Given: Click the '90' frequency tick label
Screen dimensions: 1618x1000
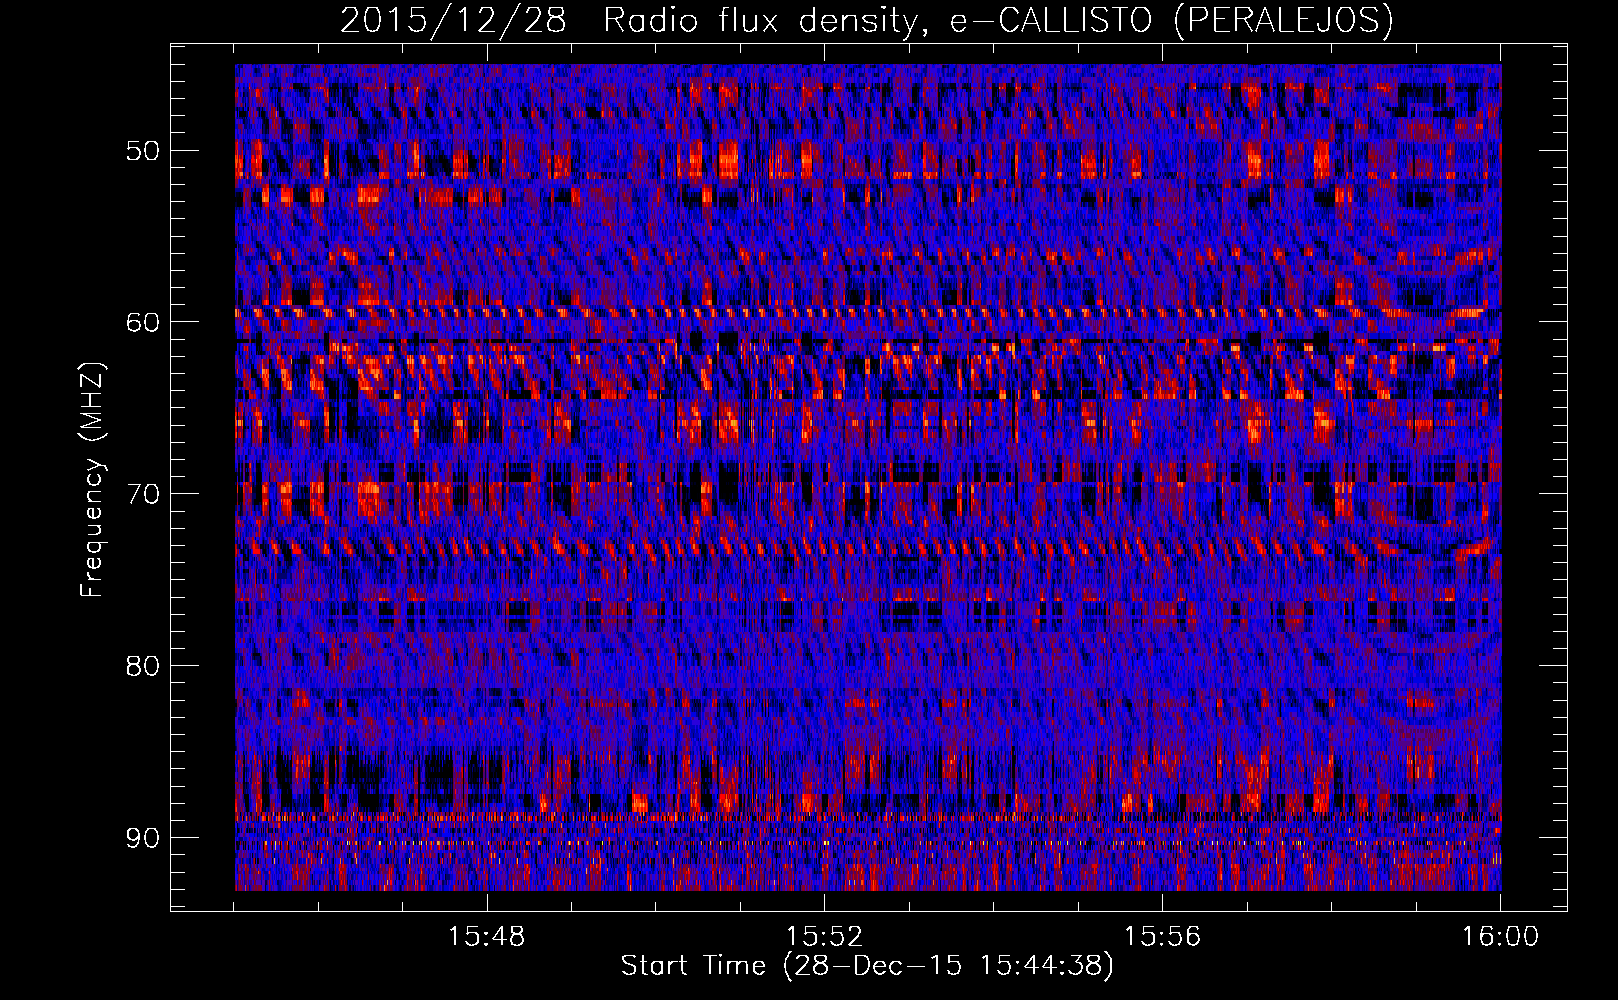Looking at the screenshot, I should pyautogui.click(x=142, y=837).
